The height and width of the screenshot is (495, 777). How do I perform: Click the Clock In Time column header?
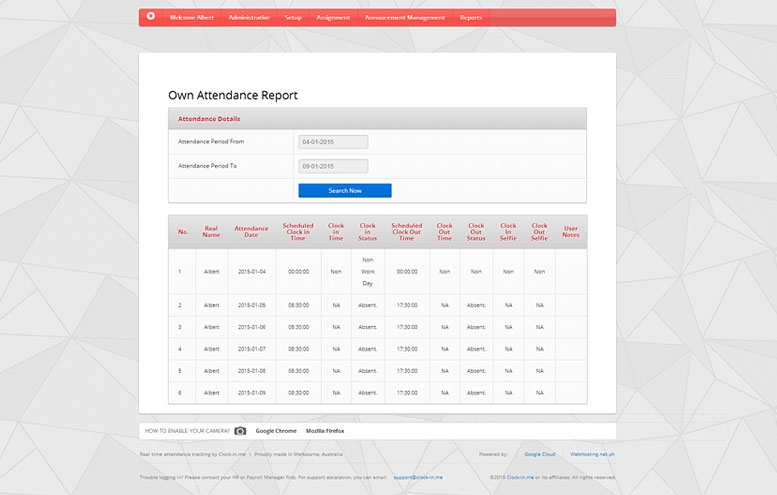coord(335,232)
